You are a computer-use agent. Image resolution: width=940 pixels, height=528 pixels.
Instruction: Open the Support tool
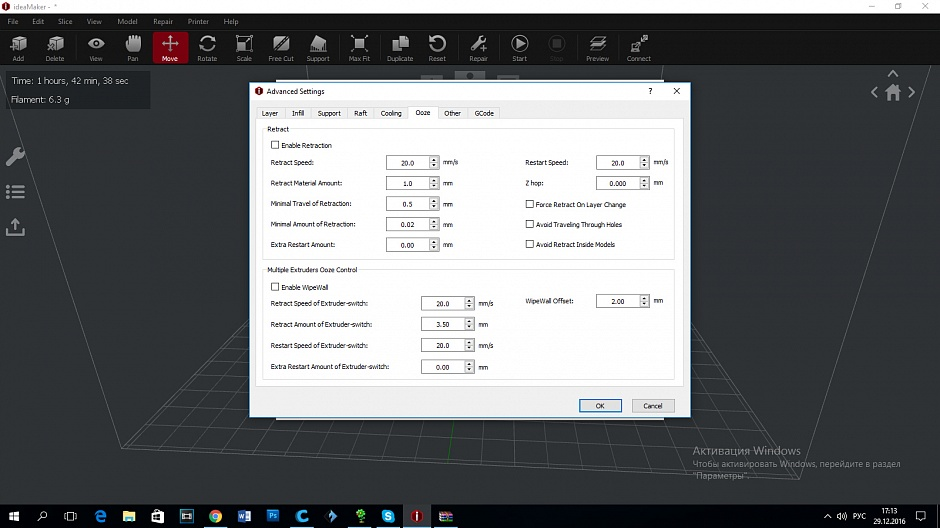coord(318,47)
